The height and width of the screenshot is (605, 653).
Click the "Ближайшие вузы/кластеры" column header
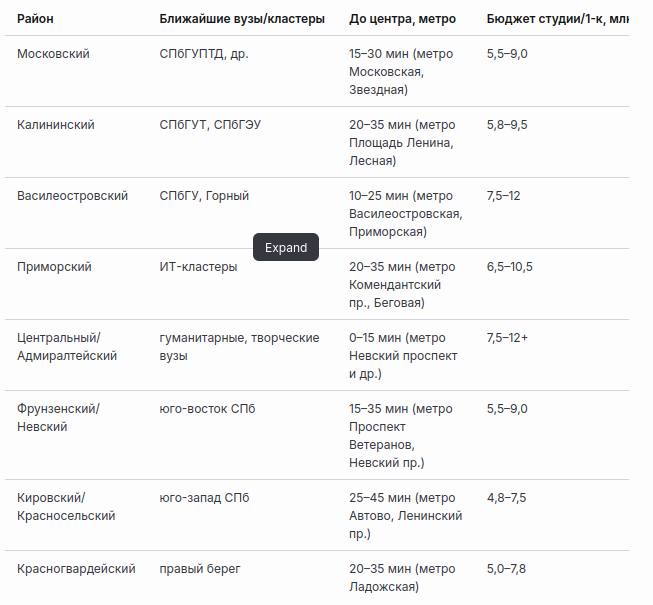[x=242, y=19]
